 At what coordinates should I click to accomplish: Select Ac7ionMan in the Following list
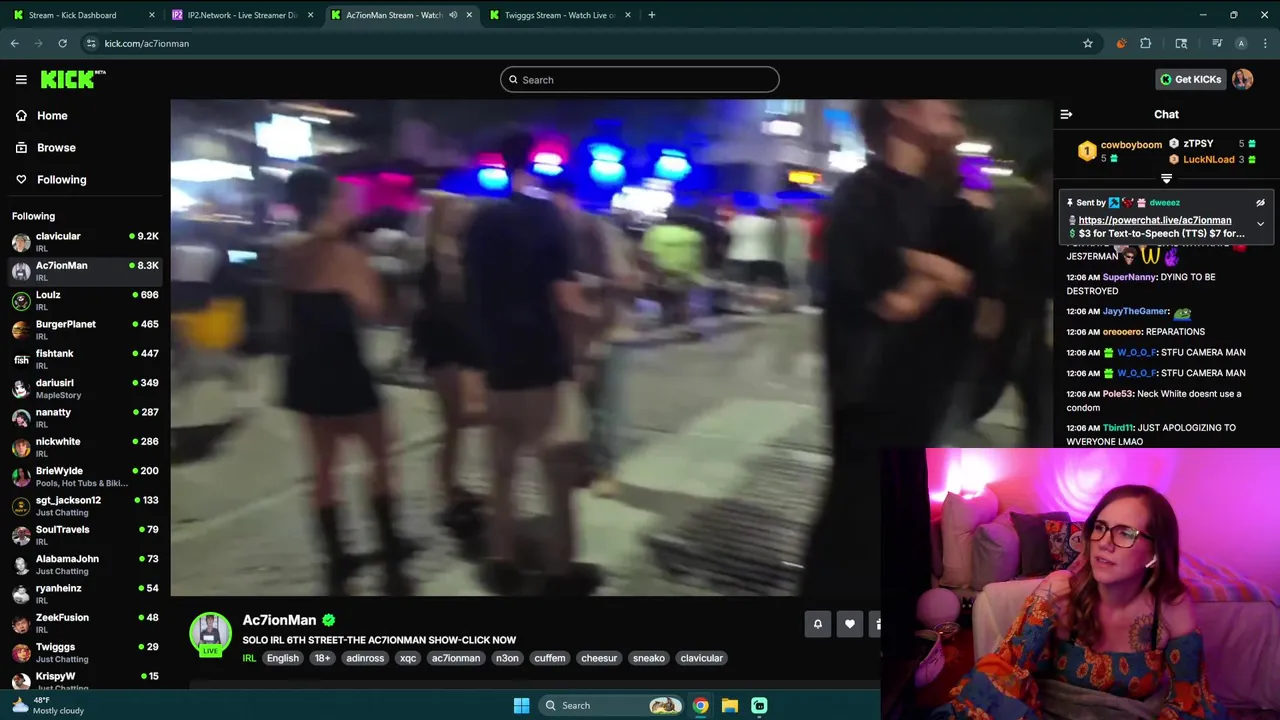(85, 271)
